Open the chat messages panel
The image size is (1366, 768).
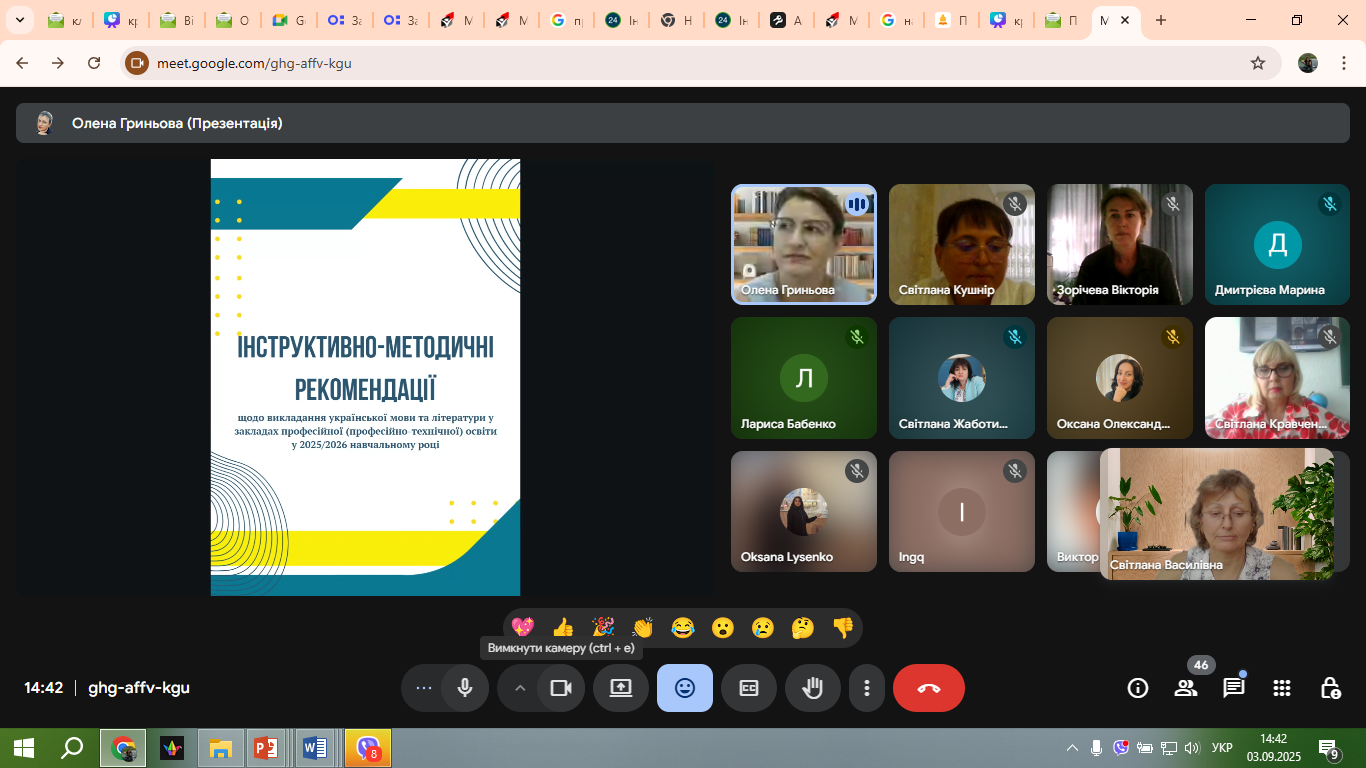(x=1233, y=688)
